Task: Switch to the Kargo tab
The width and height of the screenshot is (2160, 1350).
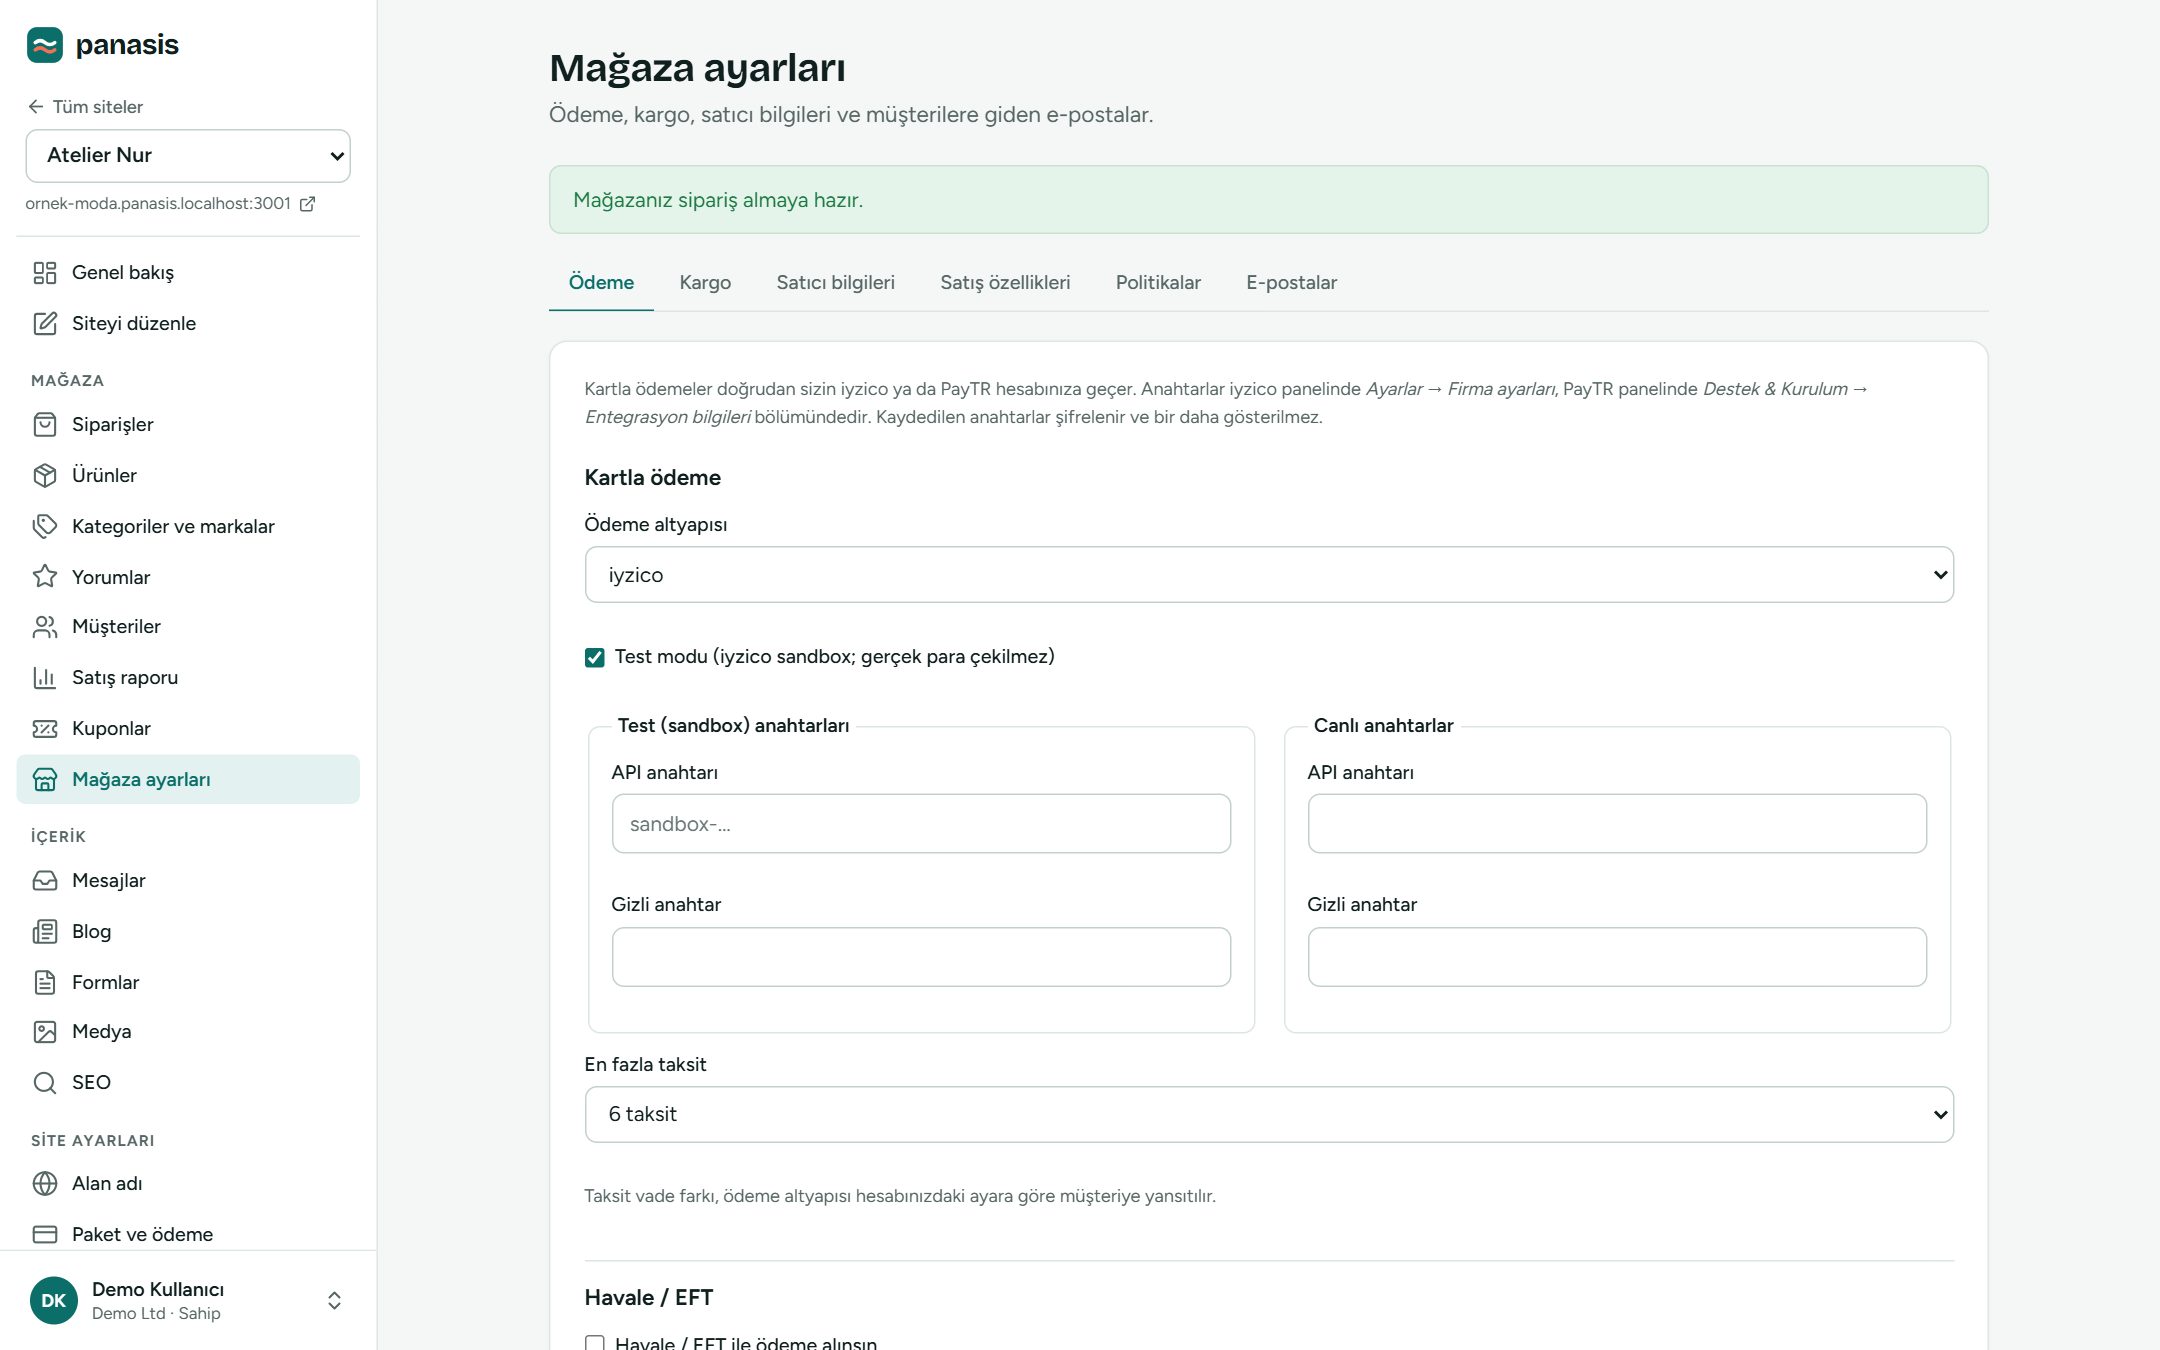Action: (705, 283)
